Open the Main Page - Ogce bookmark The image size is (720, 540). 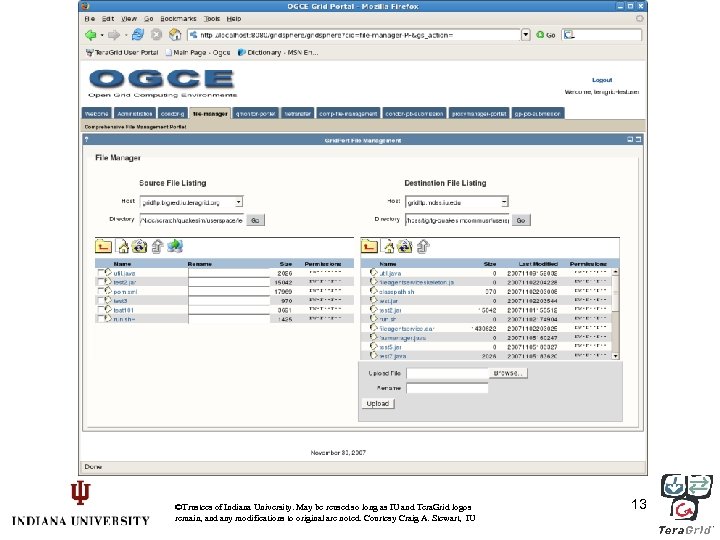pos(198,52)
